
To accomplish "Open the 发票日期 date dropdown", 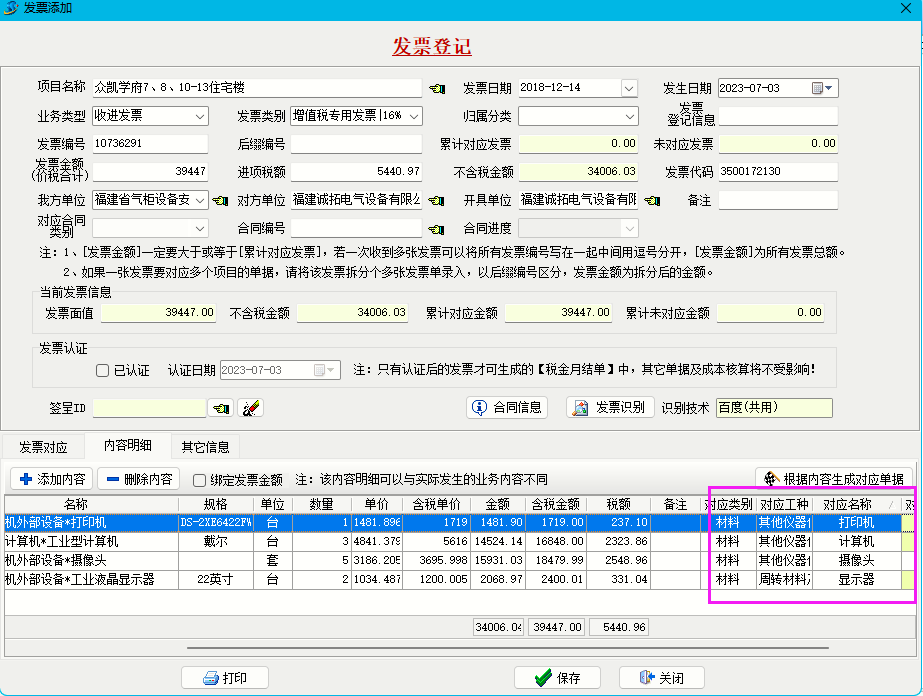I will (629, 88).
